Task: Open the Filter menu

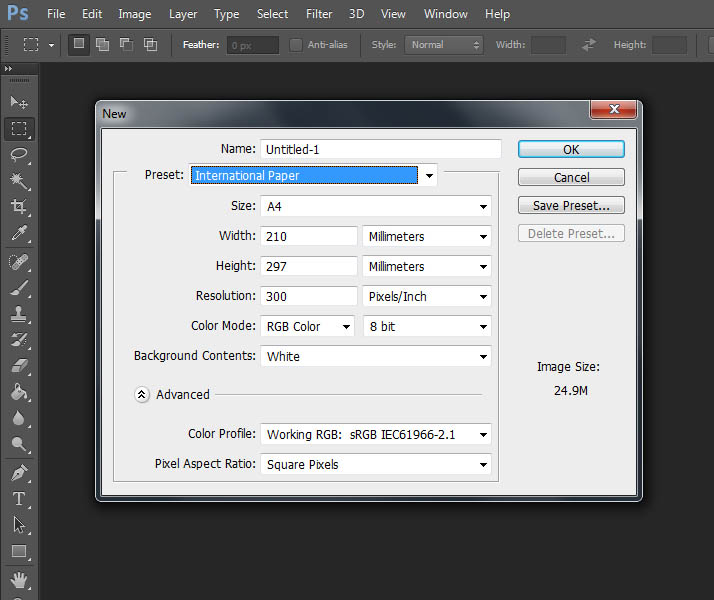Action: (x=319, y=14)
